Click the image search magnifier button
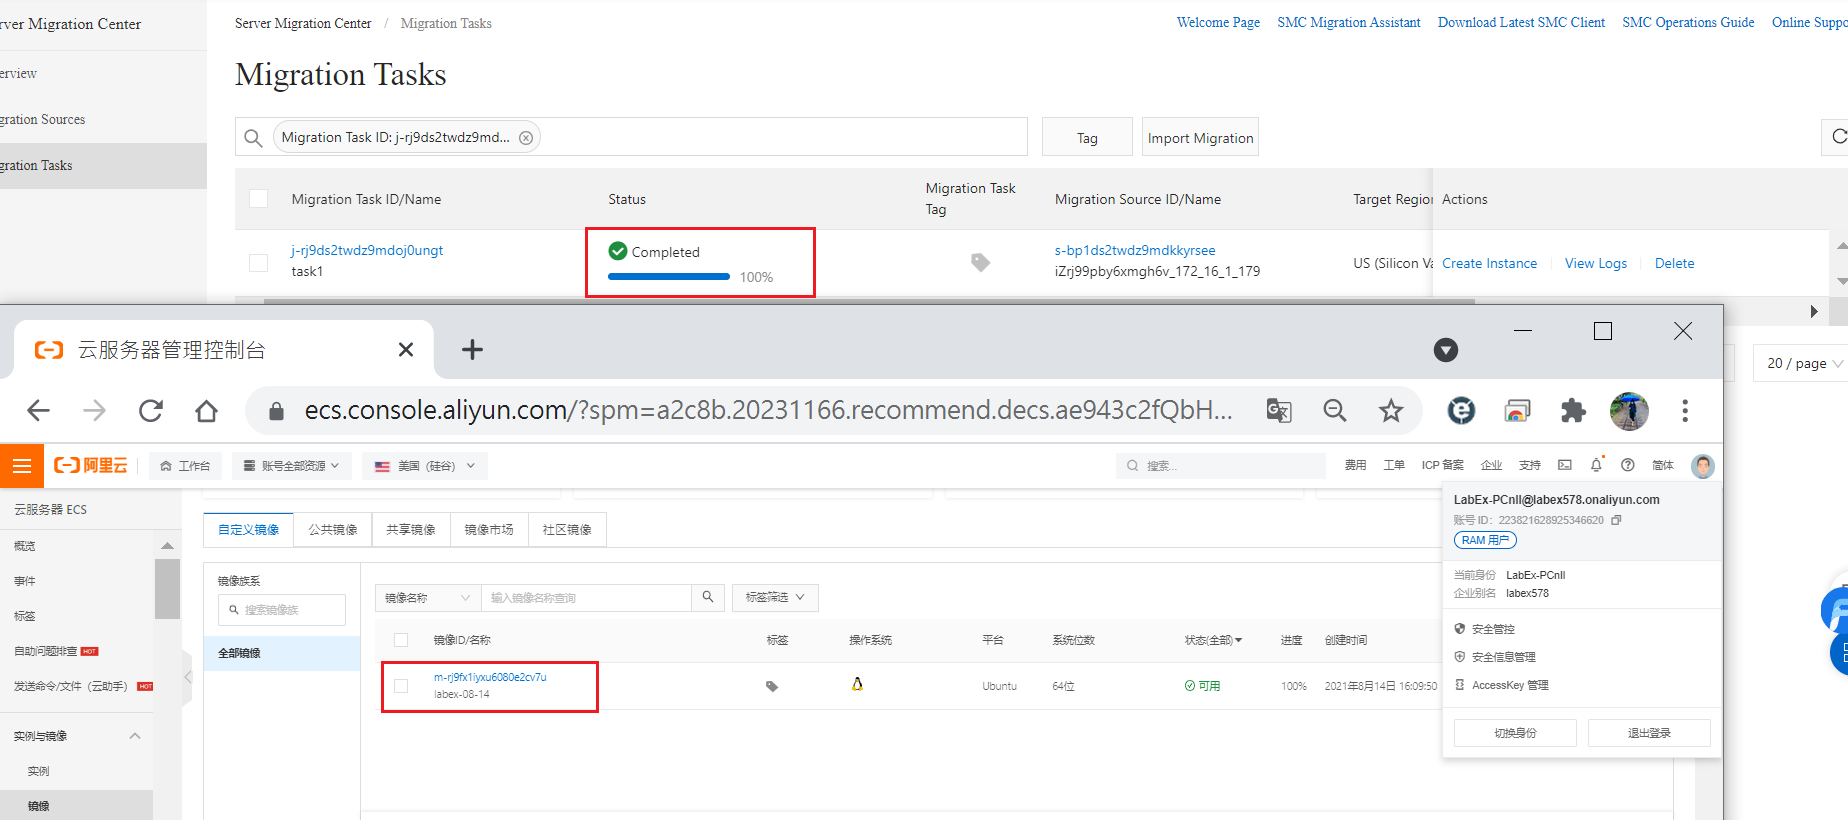 (x=708, y=597)
